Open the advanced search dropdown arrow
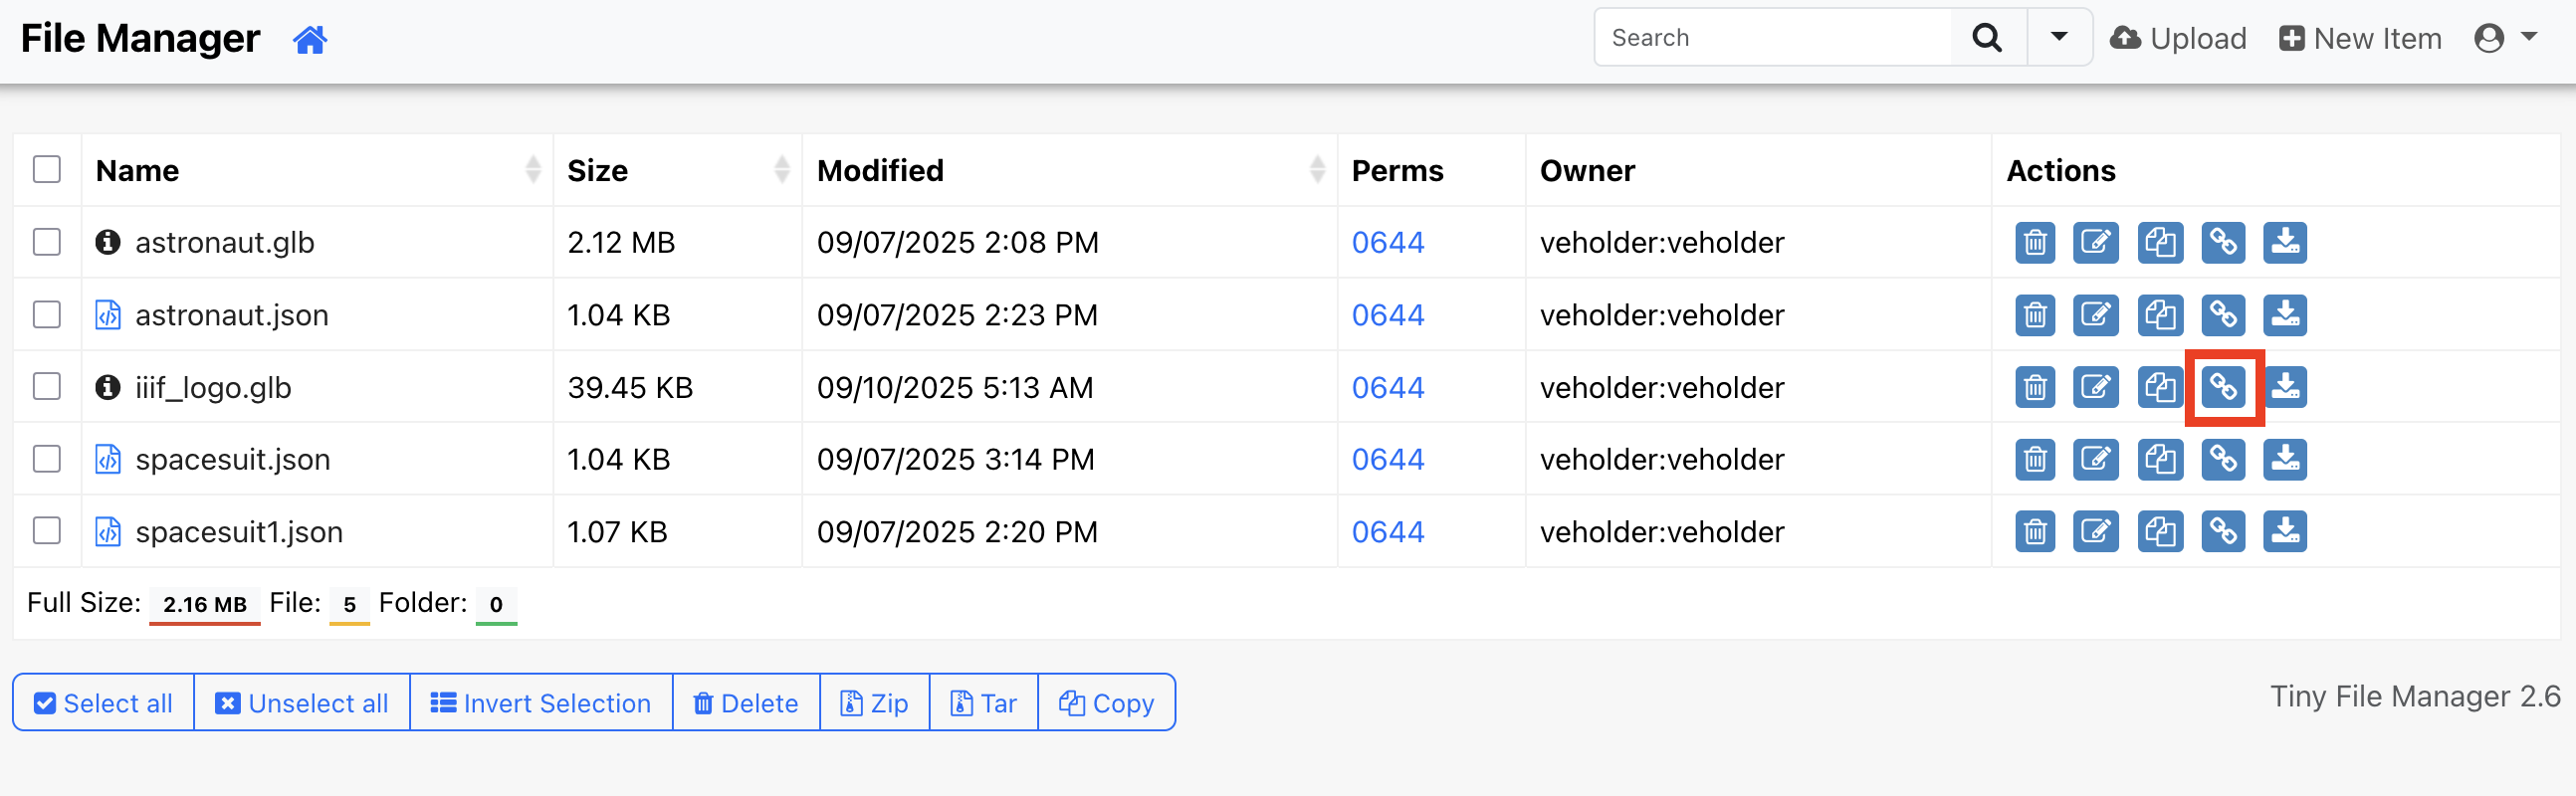This screenshot has width=2576, height=796. tap(2058, 38)
